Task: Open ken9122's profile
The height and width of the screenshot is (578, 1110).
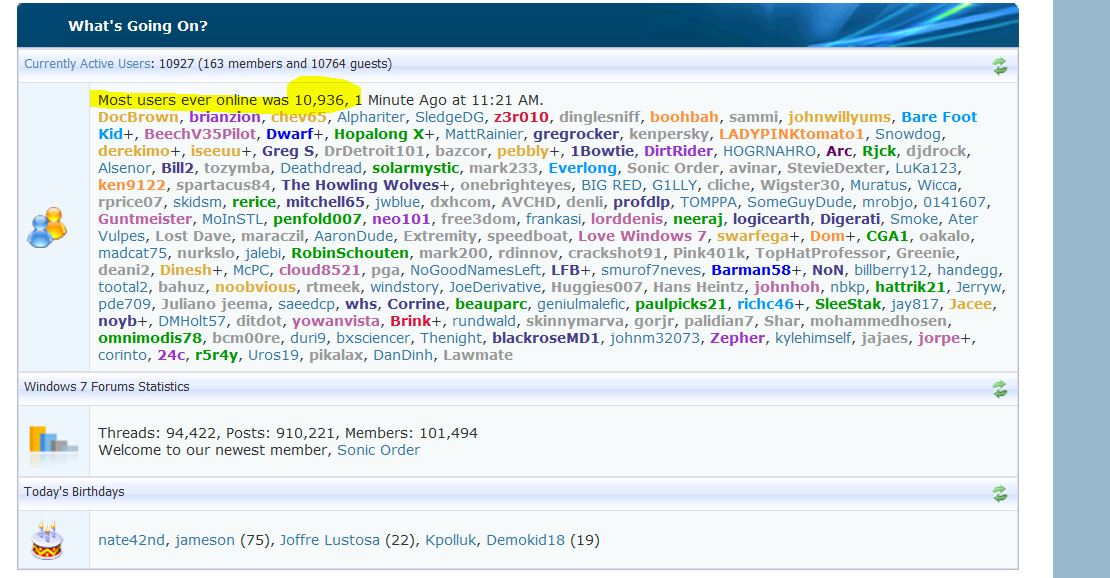Action: [132, 185]
